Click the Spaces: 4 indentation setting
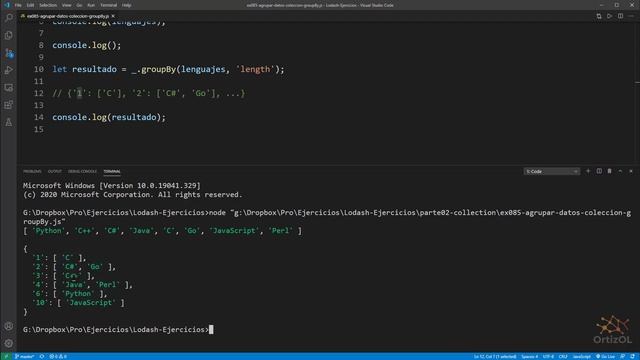 529,357
